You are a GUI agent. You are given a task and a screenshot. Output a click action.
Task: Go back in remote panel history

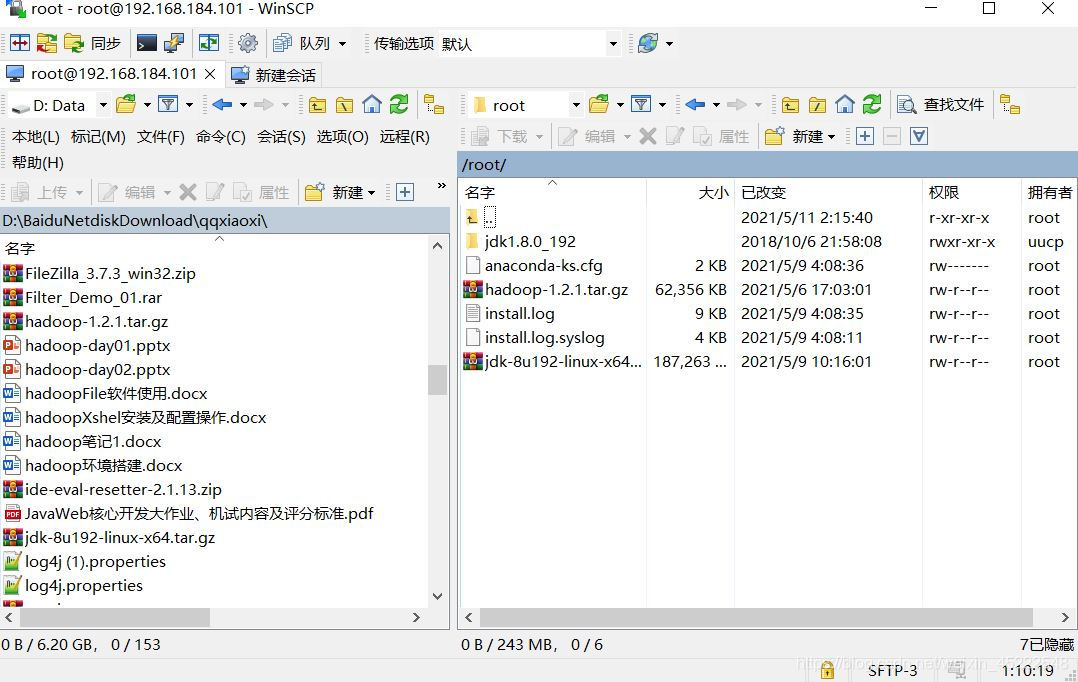(694, 104)
